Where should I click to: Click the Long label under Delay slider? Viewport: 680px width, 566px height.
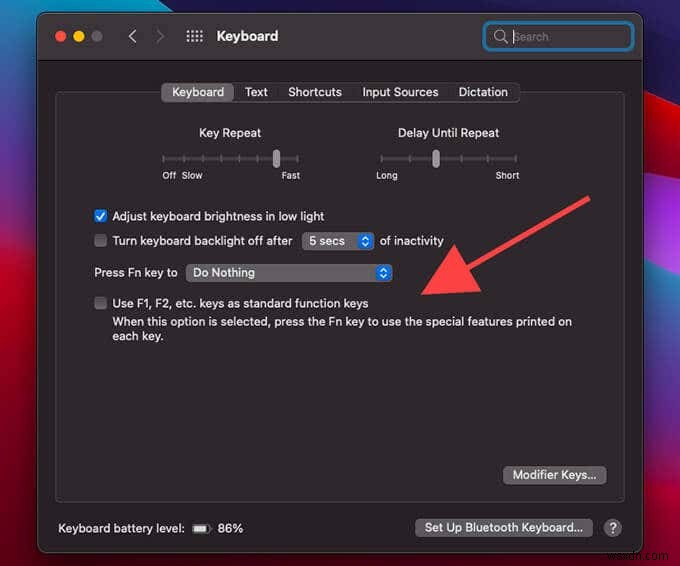click(x=387, y=175)
